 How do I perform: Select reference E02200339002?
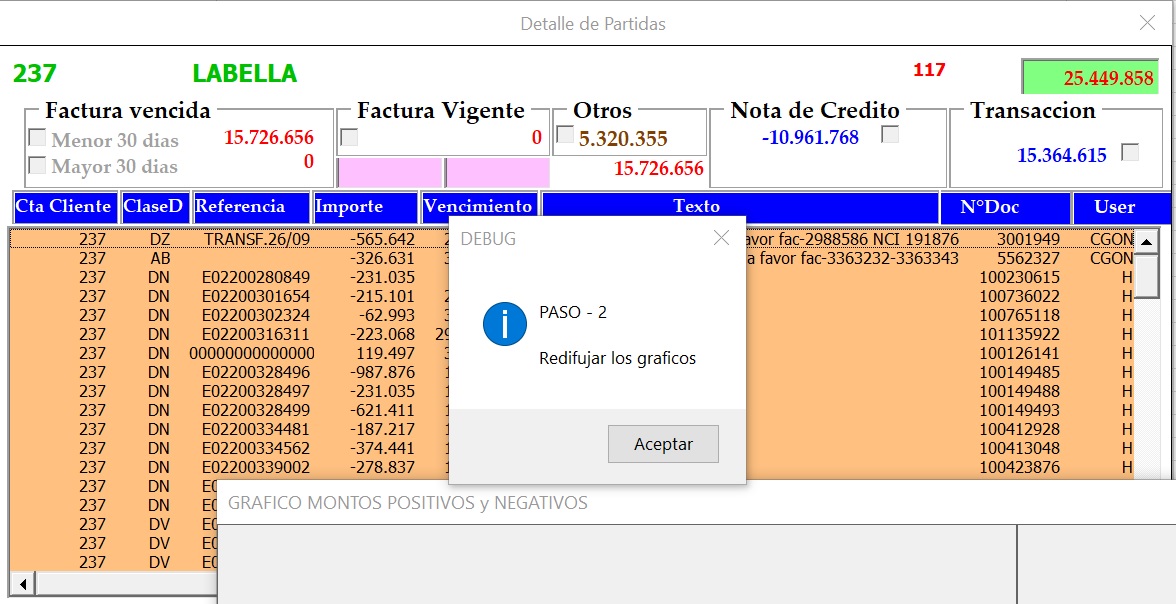pyautogui.click(x=256, y=467)
